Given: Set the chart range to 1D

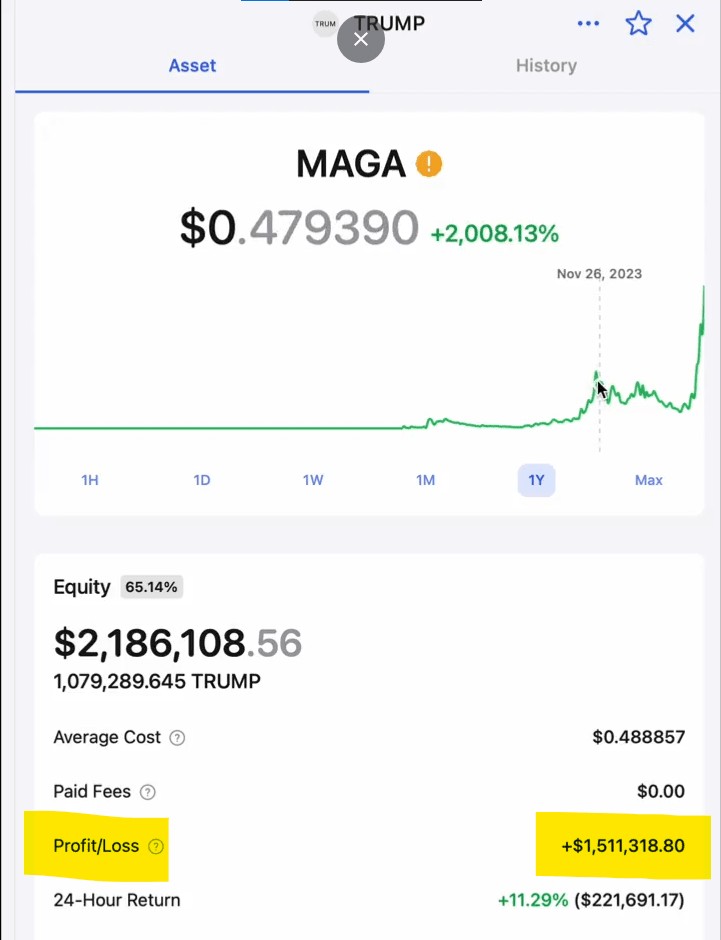Looking at the screenshot, I should (x=202, y=480).
